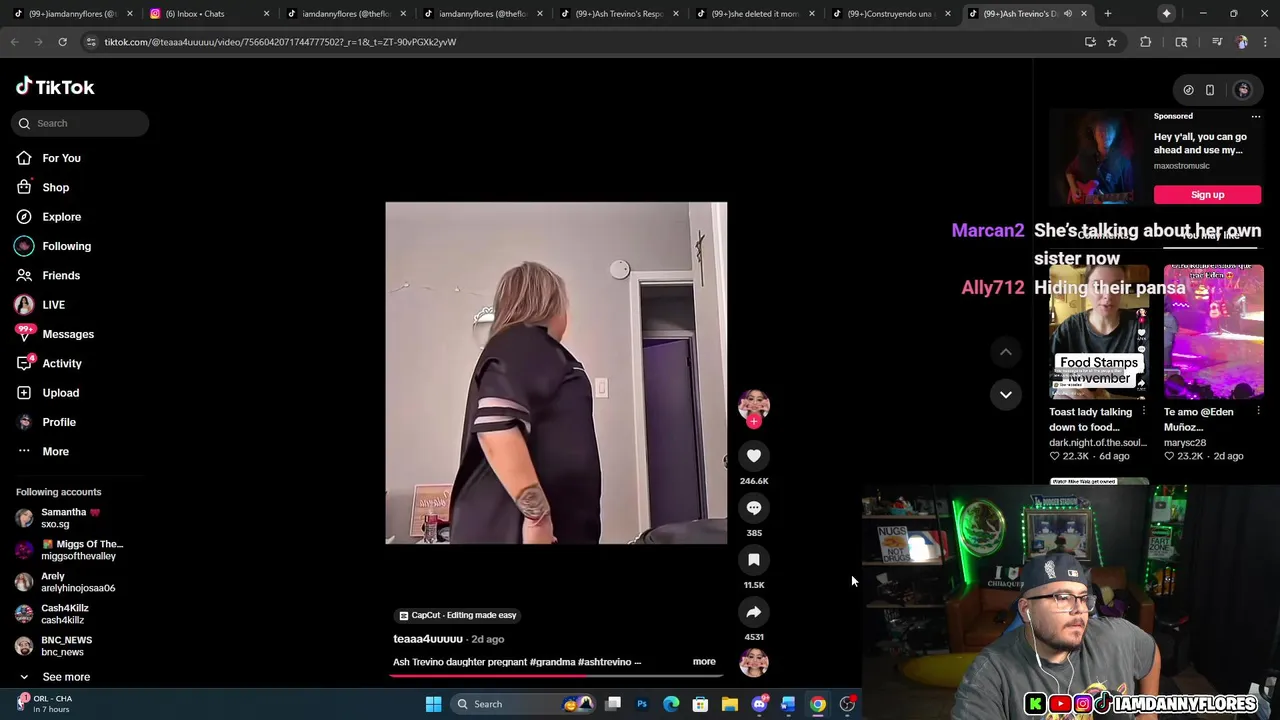Screen dimensions: 1280x720
Task: Open the ORL - CHA score widget
Action: click(42, 704)
